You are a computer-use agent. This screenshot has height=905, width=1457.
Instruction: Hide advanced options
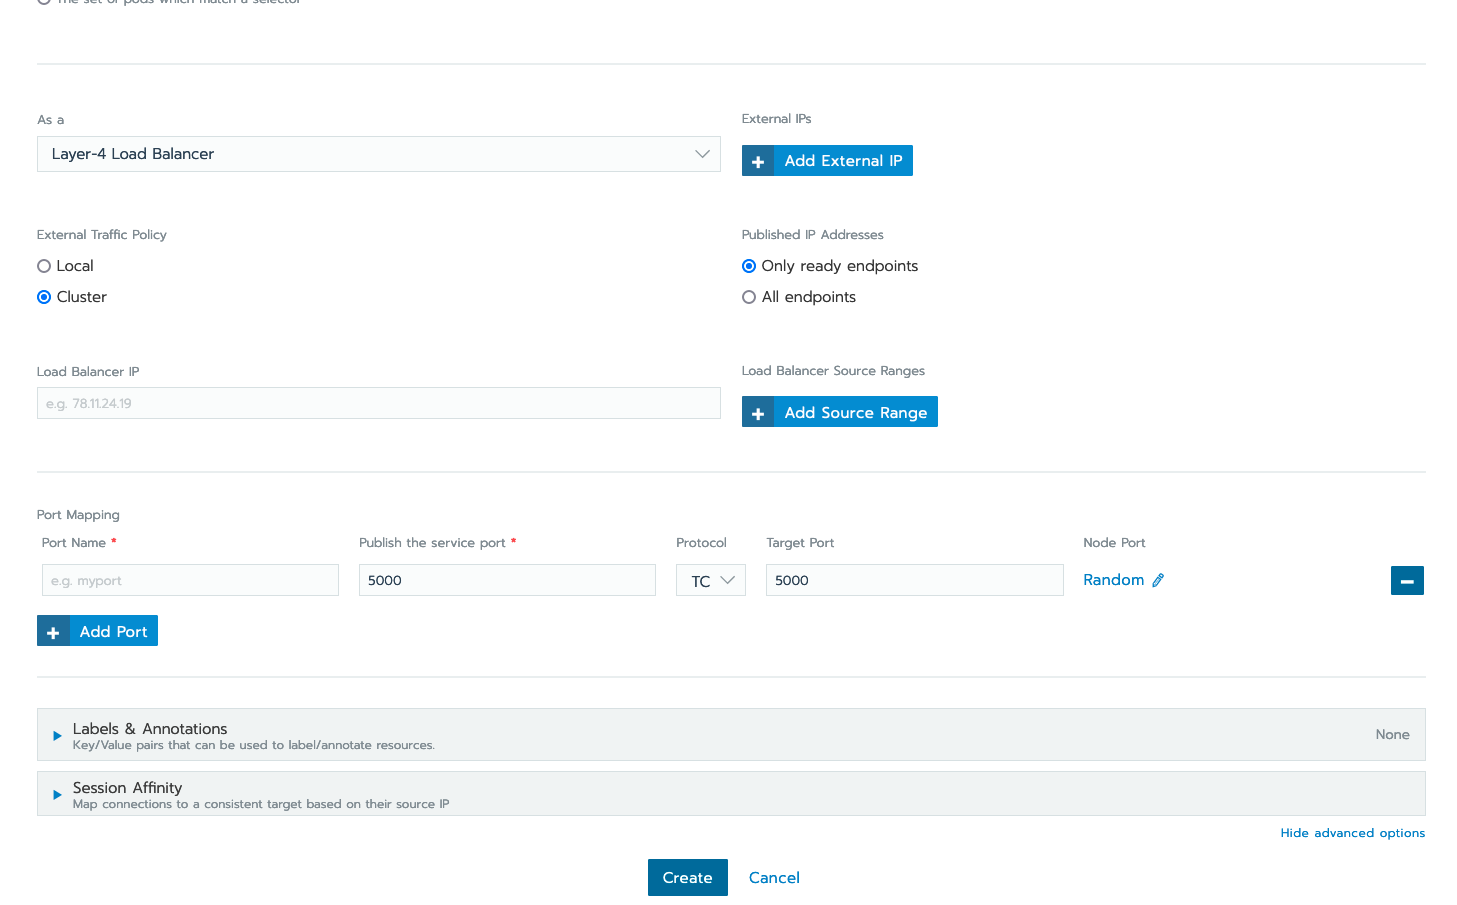coord(1352,832)
